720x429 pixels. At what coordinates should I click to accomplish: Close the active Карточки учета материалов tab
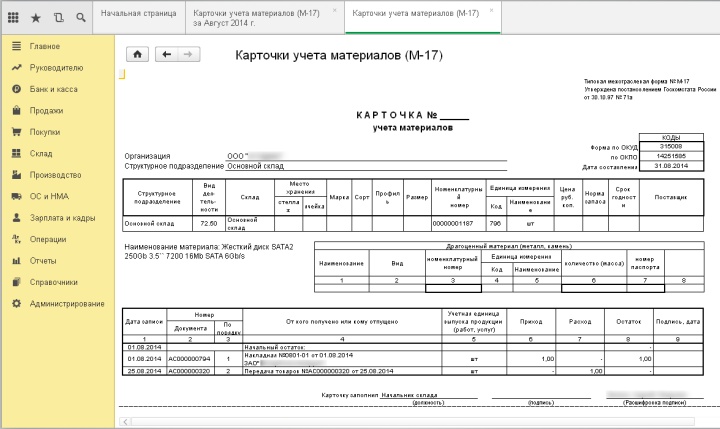point(492,10)
